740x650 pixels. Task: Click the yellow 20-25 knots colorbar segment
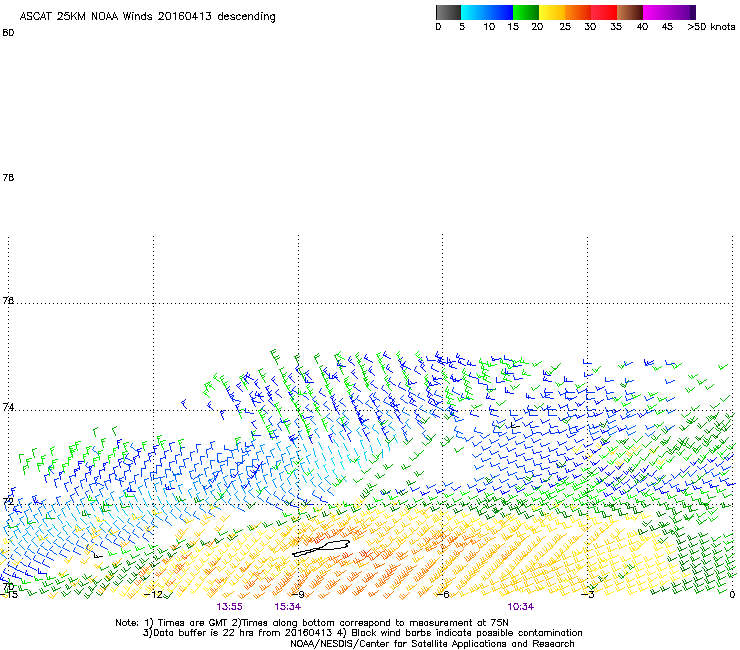click(x=552, y=12)
